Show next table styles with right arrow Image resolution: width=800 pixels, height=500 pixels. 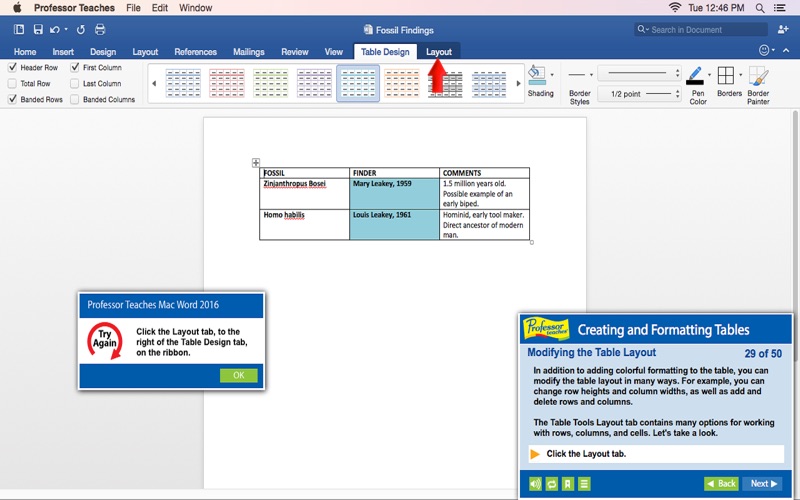click(x=518, y=83)
